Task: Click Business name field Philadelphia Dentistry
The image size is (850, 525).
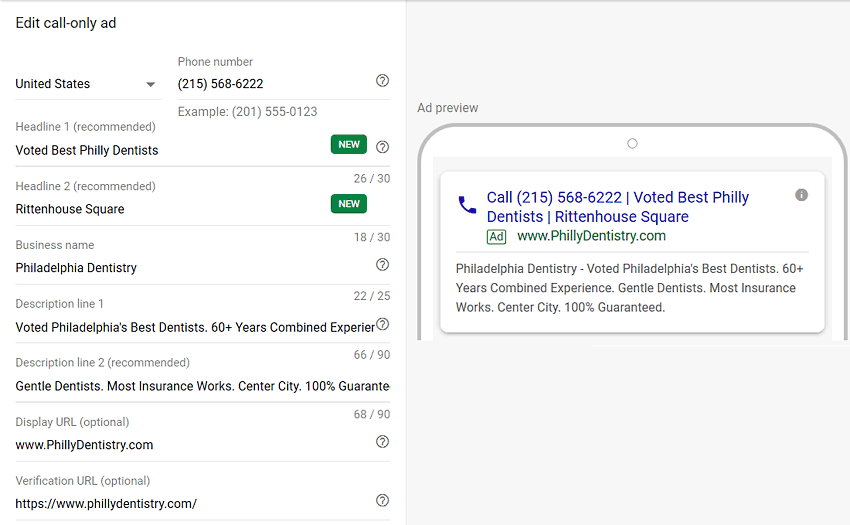Action: [192, 268]
